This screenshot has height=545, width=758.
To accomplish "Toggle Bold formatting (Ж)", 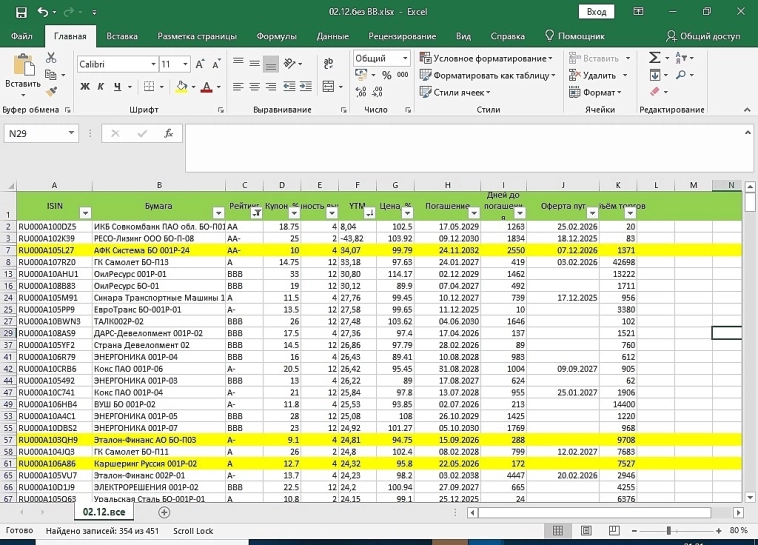I will [x=85, y=87].
